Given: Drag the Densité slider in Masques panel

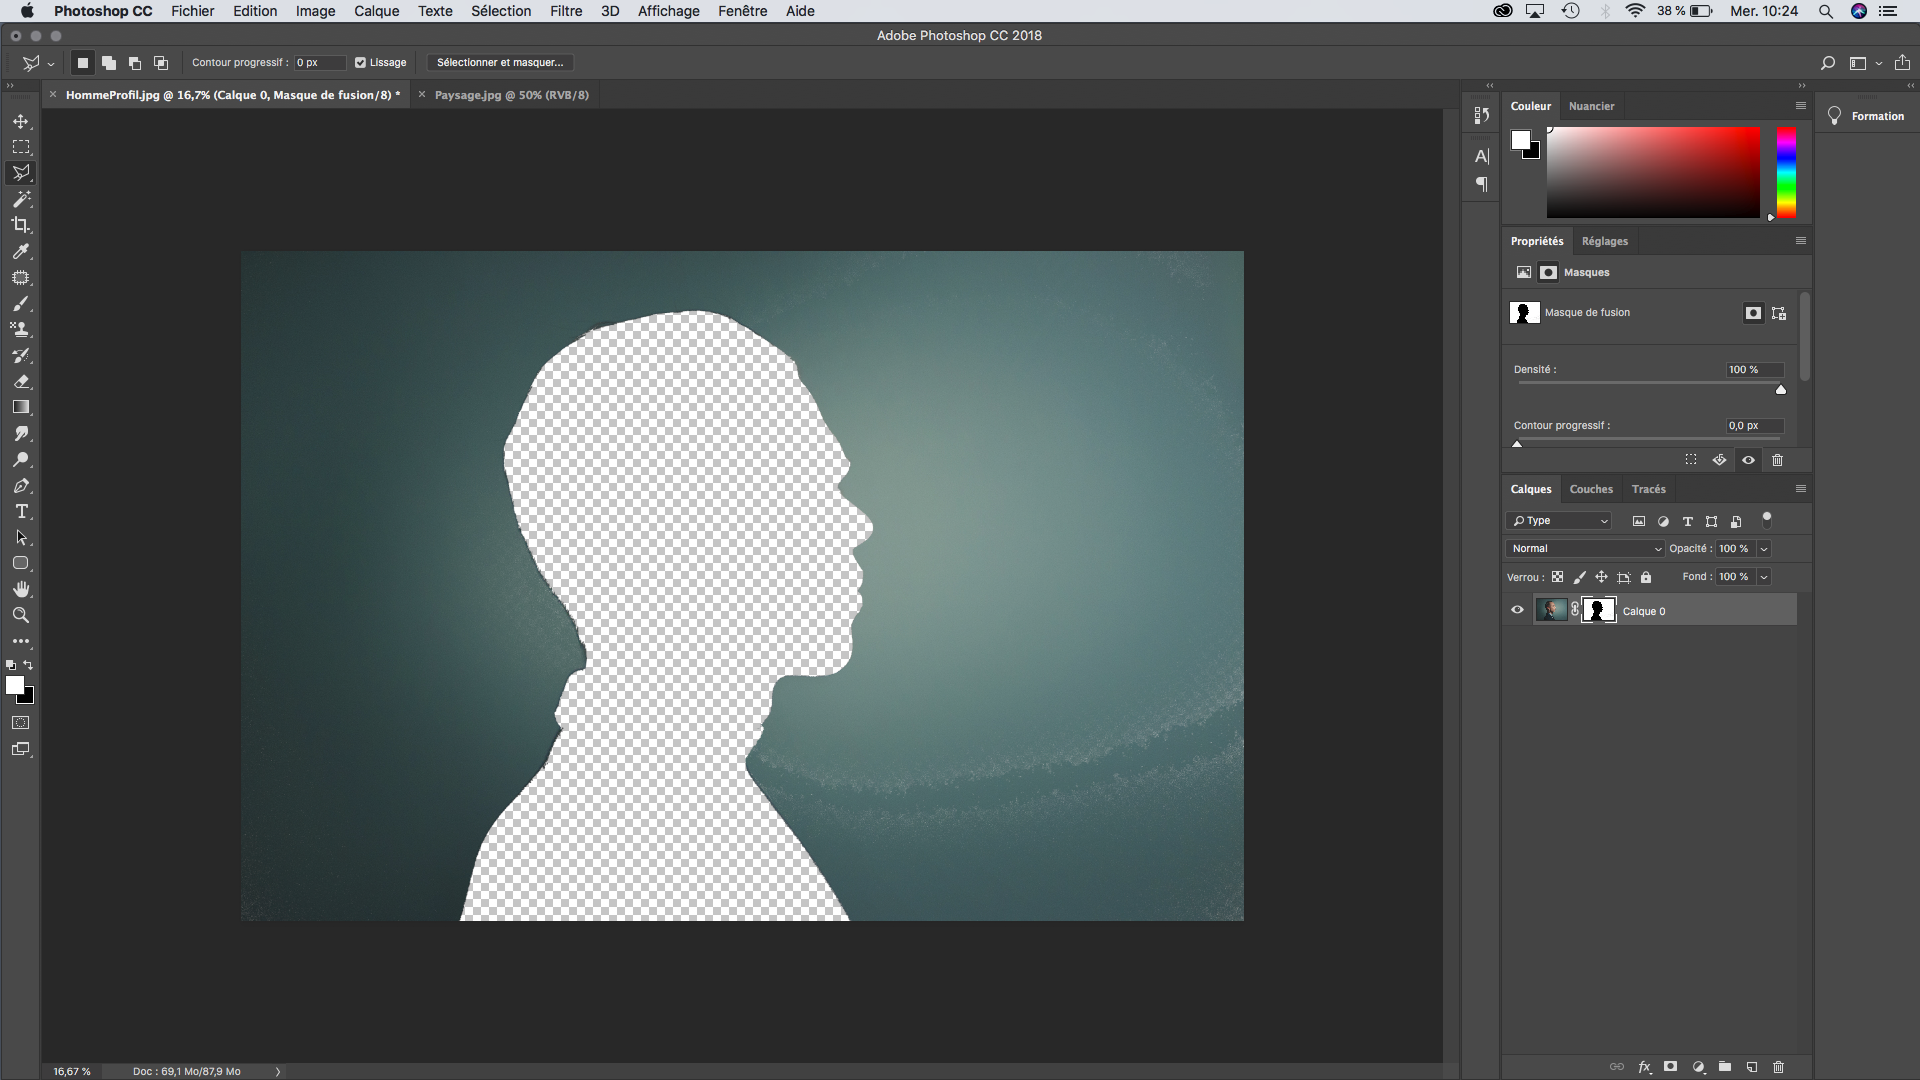Looking at the screenshot, I should tap(1782, 389).
